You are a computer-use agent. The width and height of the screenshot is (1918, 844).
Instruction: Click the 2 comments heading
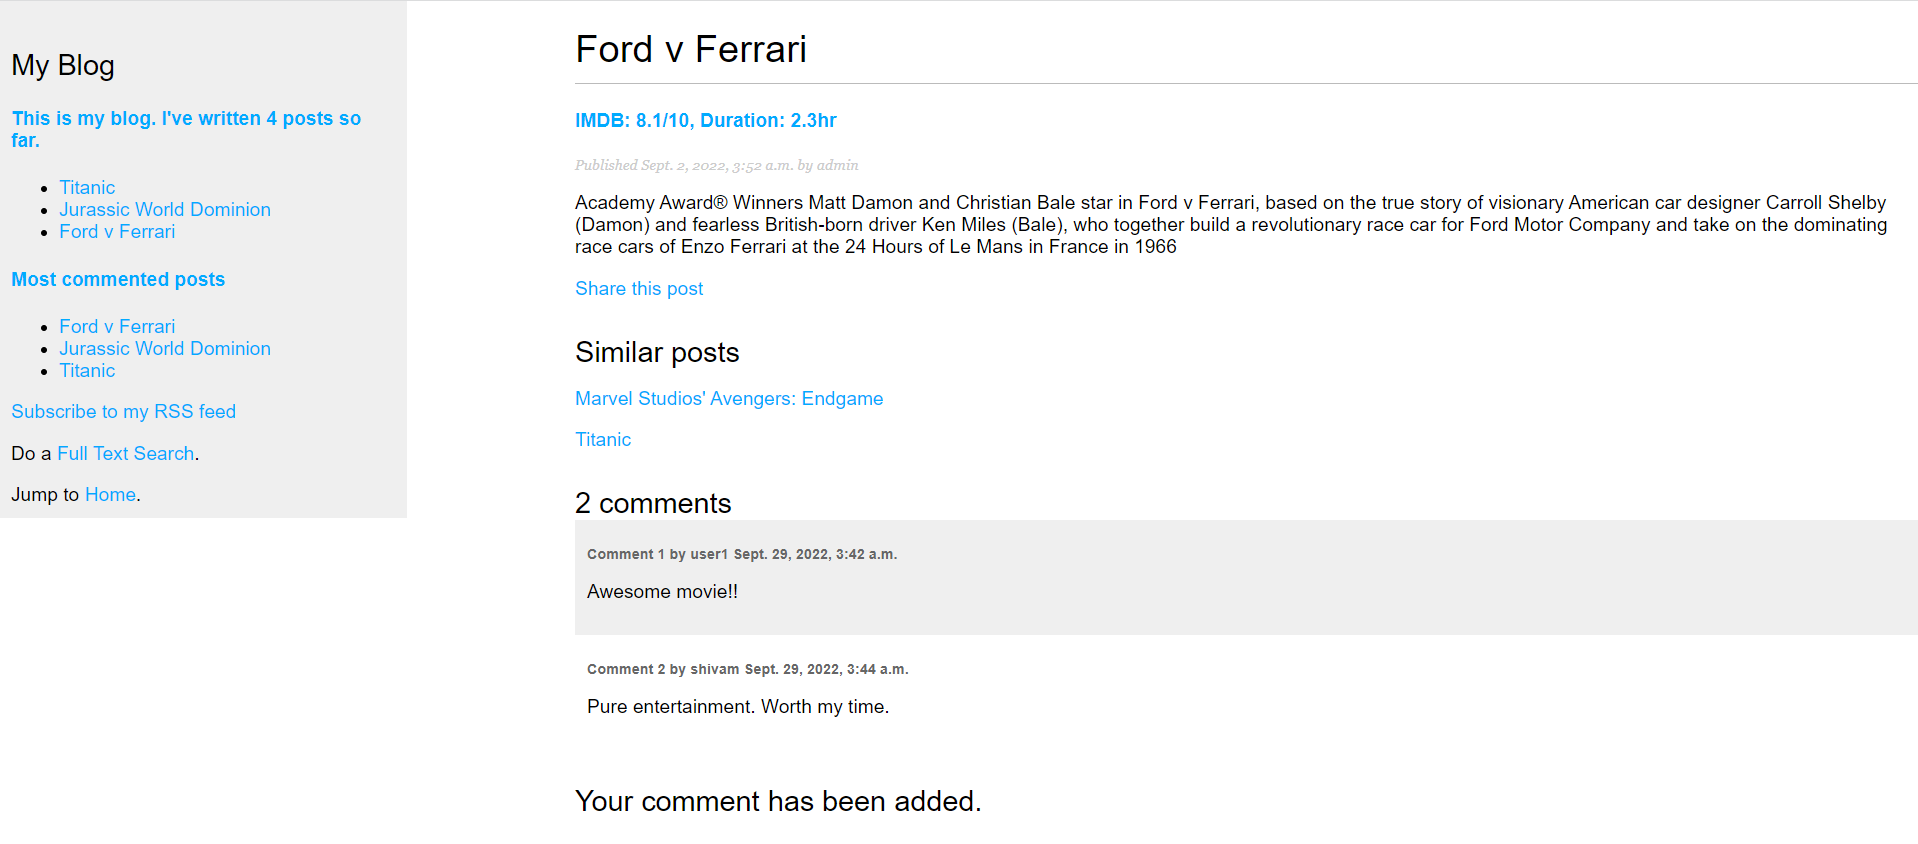653,504
